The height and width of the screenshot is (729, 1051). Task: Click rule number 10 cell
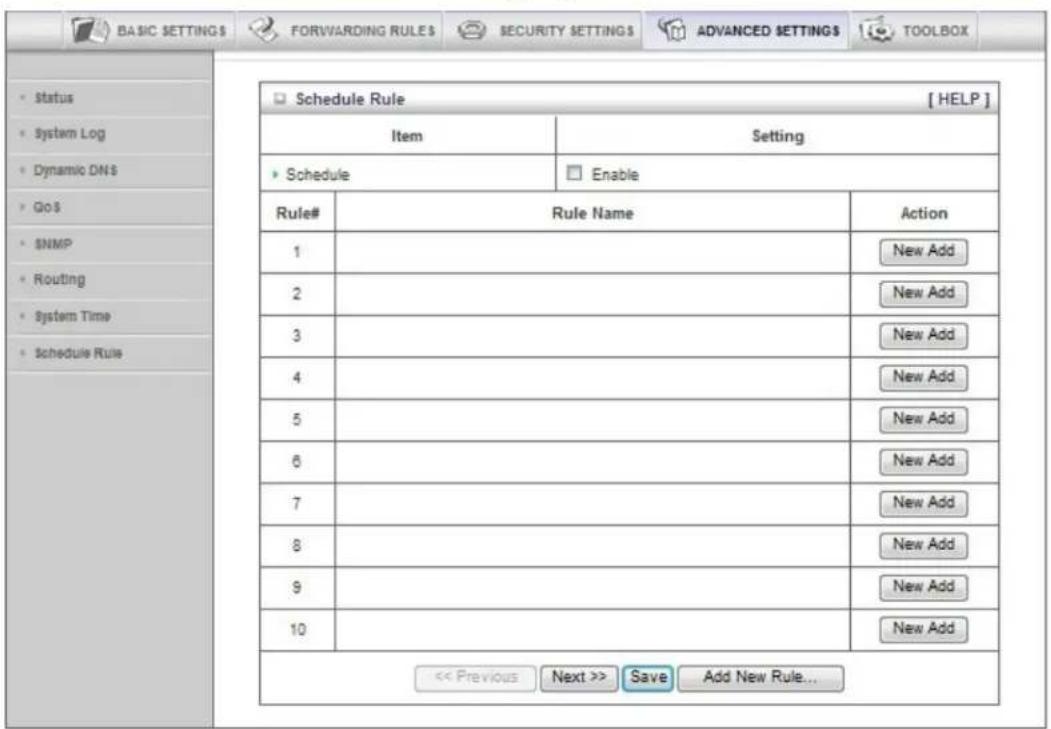pos(297,630)
